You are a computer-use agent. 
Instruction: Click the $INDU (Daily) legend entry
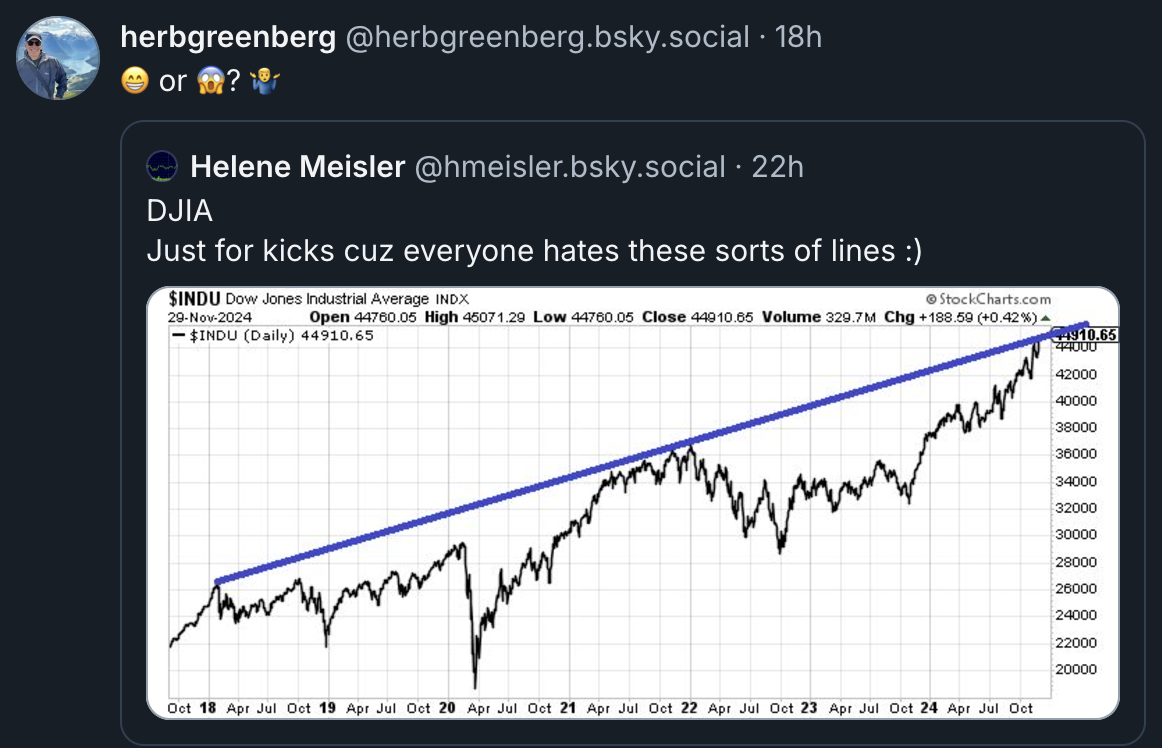click(x=273, y=336)
